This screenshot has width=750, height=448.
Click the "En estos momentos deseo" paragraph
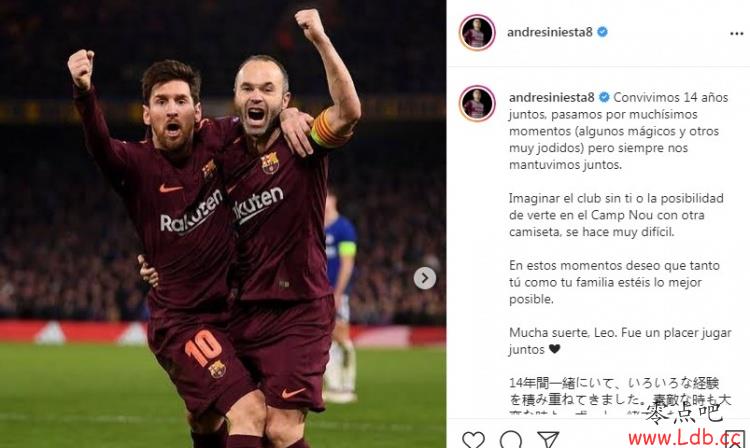(x=614, y=282)
